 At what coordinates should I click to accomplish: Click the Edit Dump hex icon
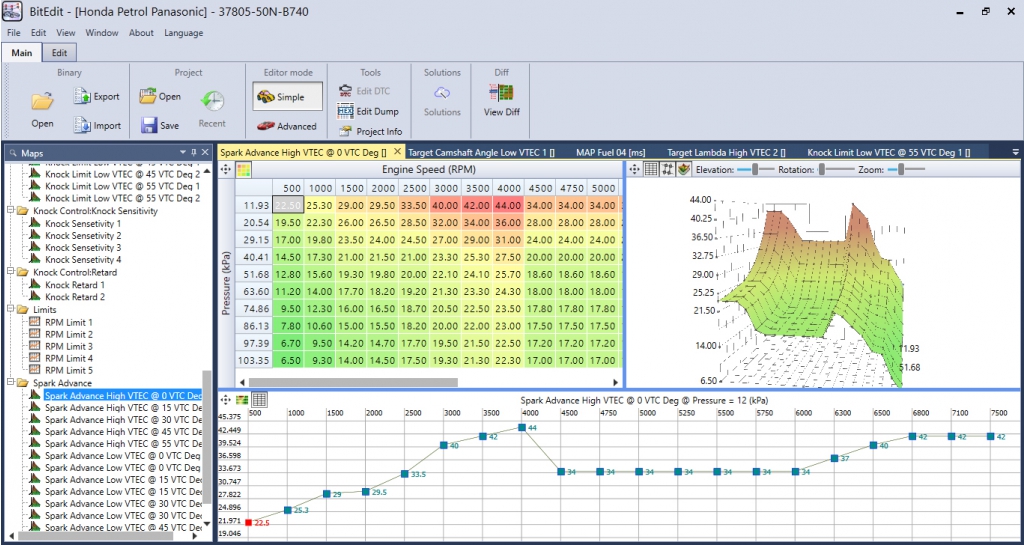point(346,111)
